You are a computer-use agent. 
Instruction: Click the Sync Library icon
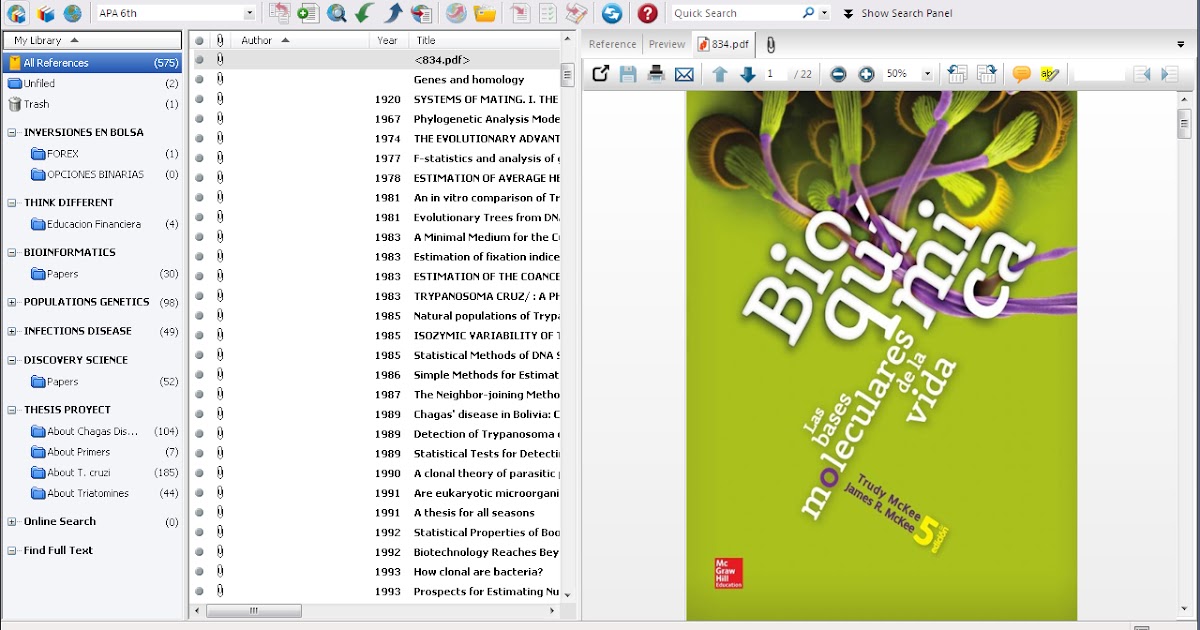tap(612, 13)
